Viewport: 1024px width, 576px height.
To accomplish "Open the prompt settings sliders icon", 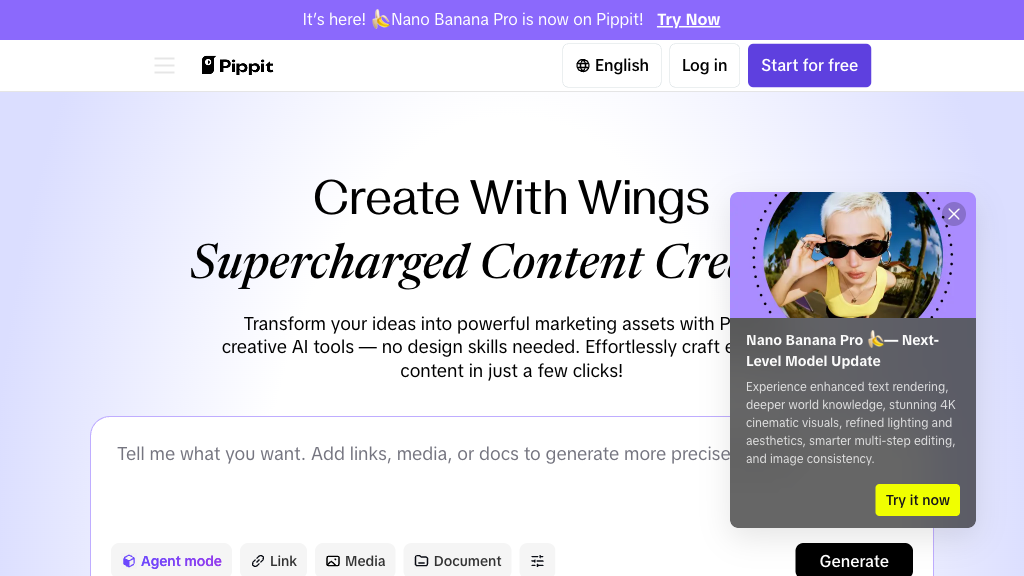I will pyautogui.click(x=537, y=561).
